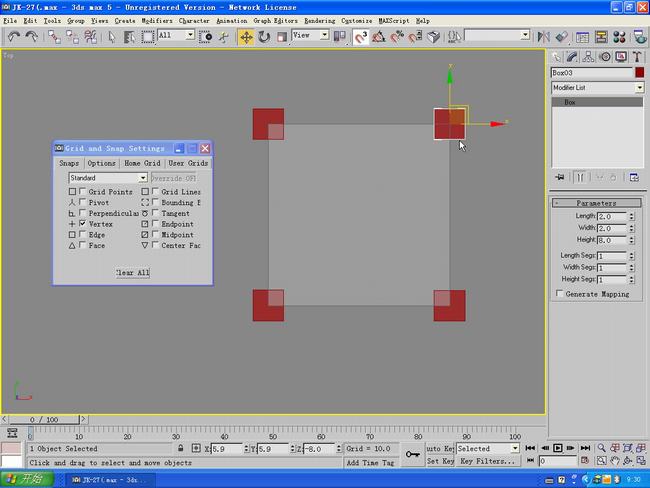Click the Height Segs spinner arrows
The image size is (650, 488).
click(x=631, y=279)
